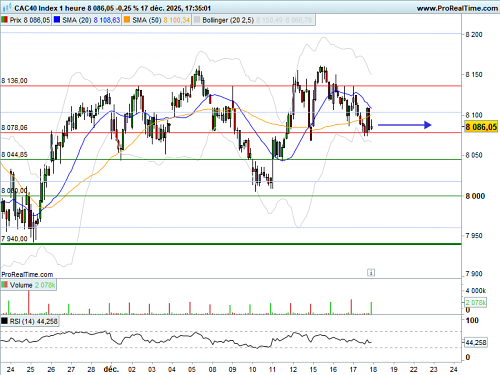500x375 pixels.
Task: Click the 7 900 price axis label
Action: (474, 274)
